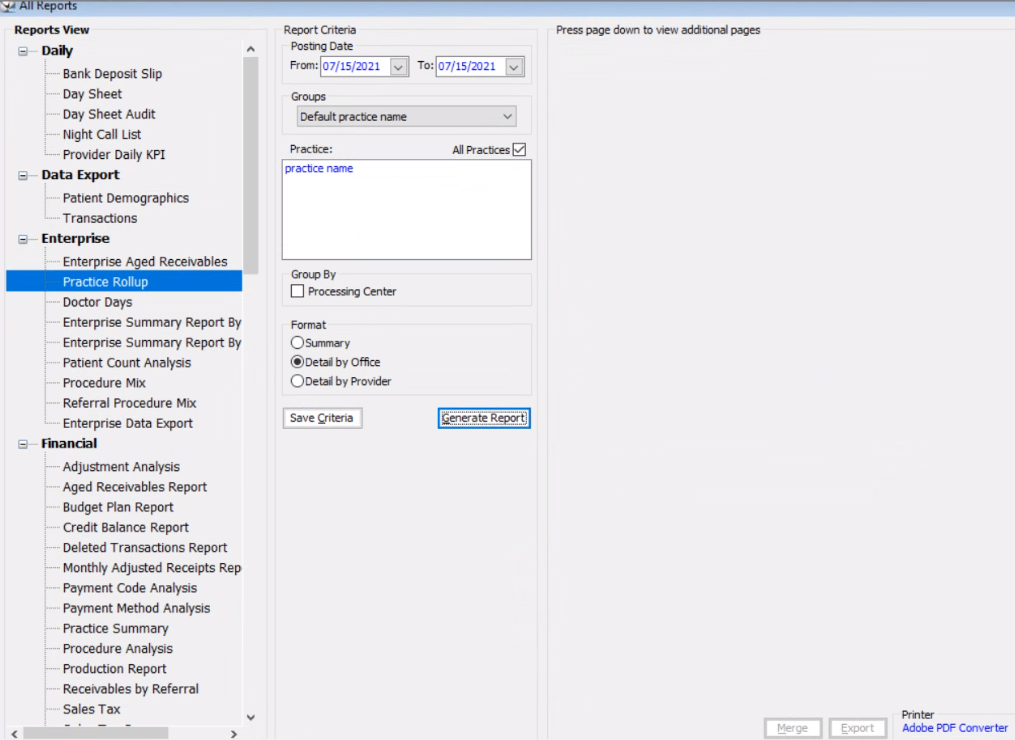
Task: Toggle the All Practices checkbox
Action: coord(519,150)
